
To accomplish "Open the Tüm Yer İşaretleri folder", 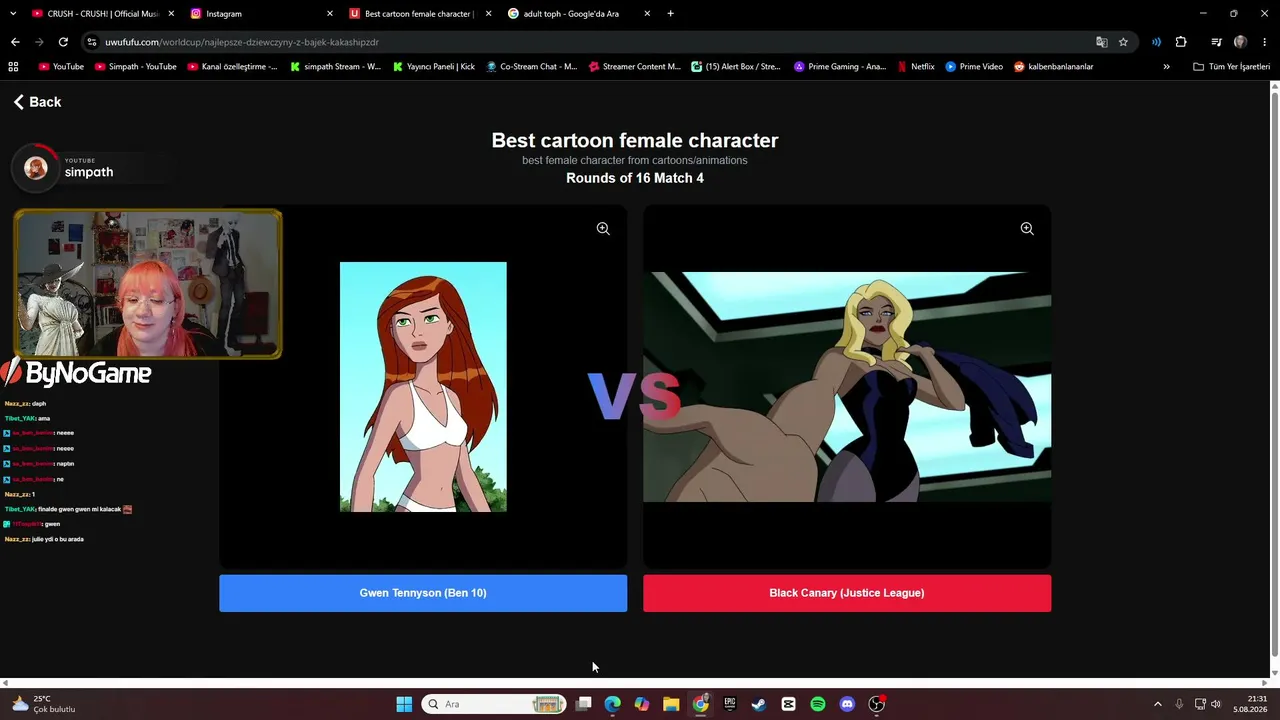I will (1231, 67).
